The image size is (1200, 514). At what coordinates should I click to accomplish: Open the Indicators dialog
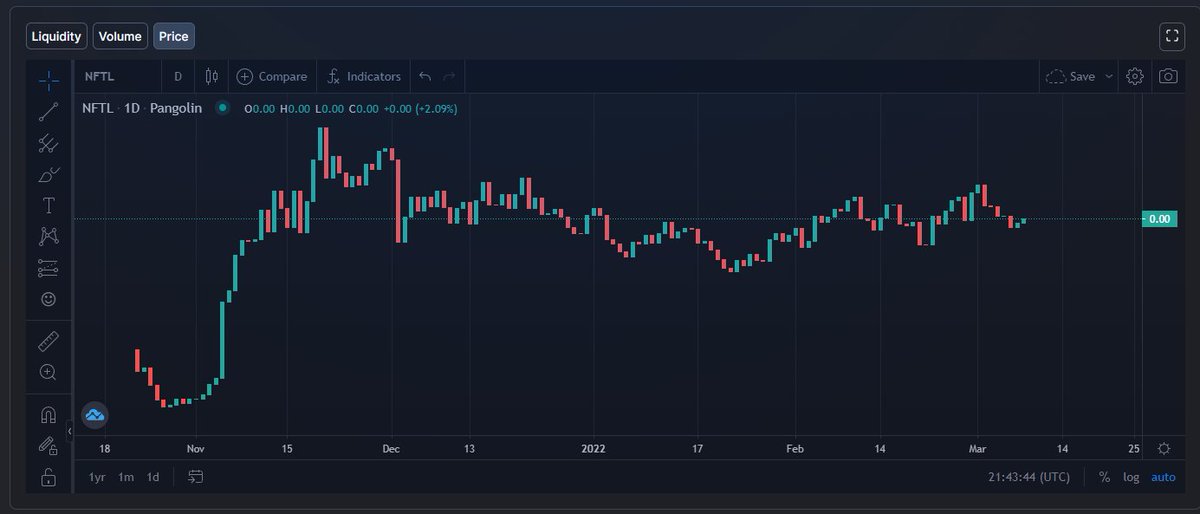(x=364, y=76)
